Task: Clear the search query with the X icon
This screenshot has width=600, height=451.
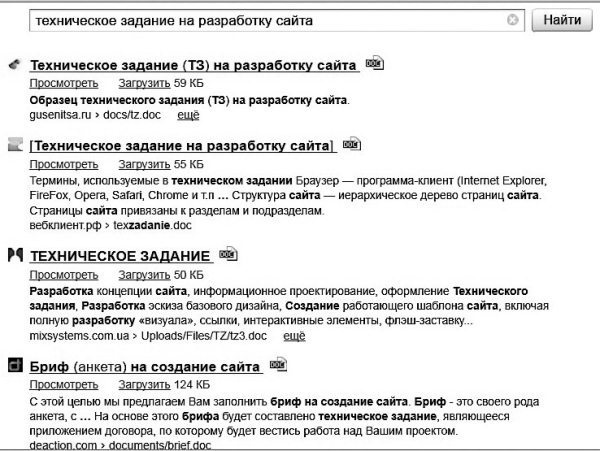Action: click(513, 20)
